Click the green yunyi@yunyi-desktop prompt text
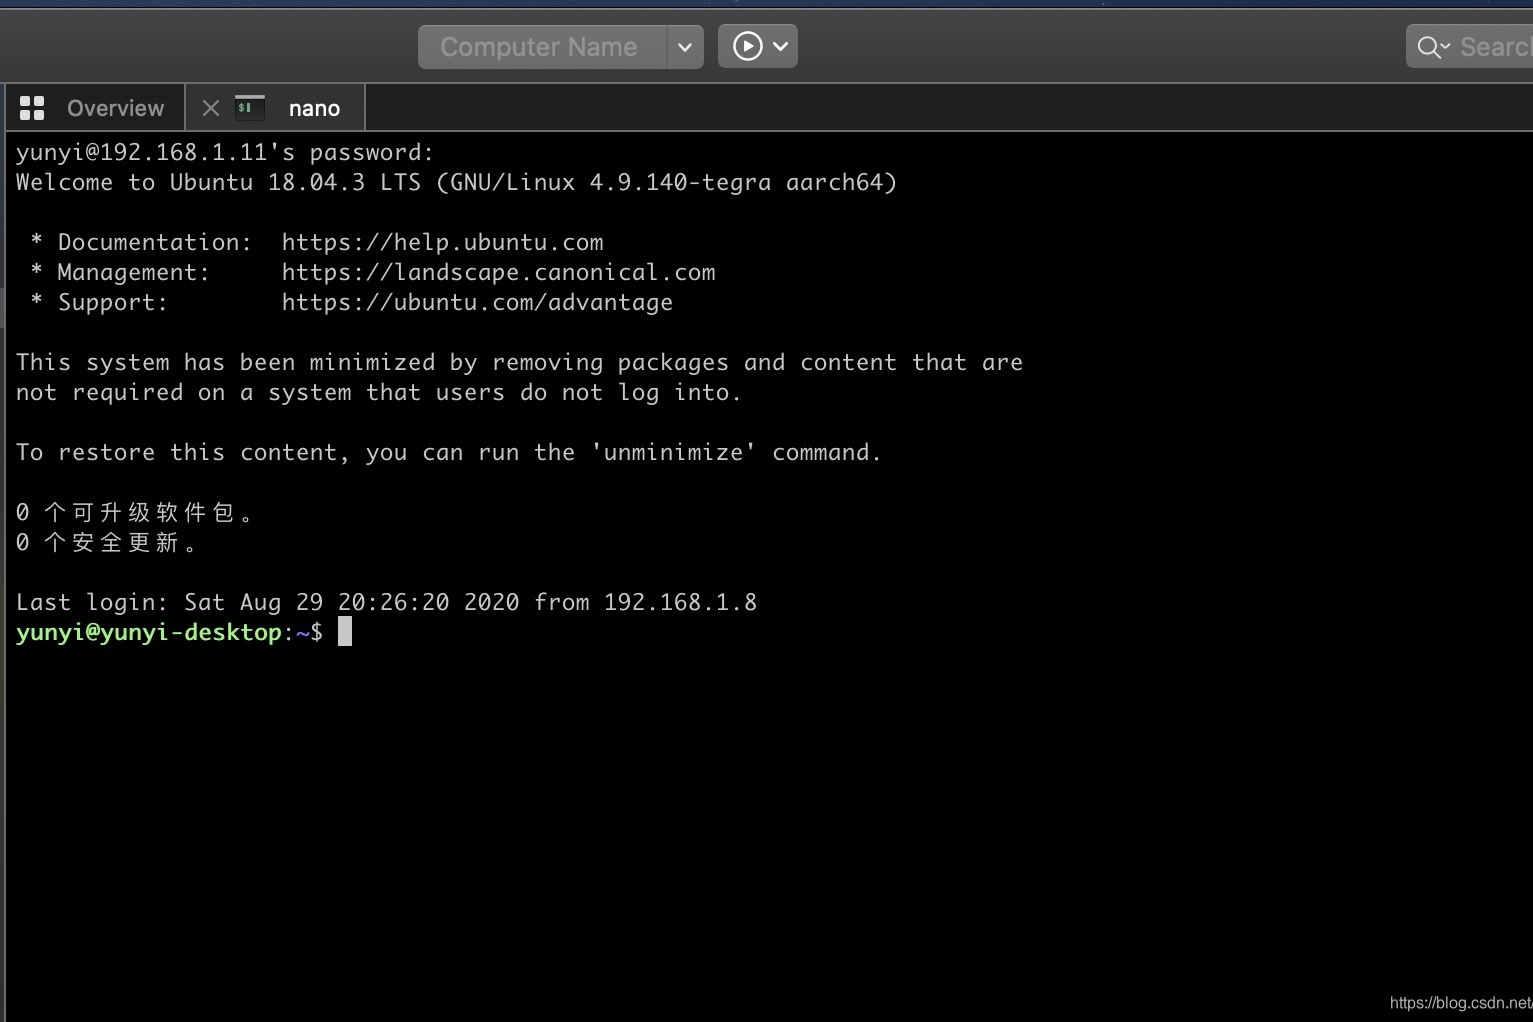 [149, 632]
